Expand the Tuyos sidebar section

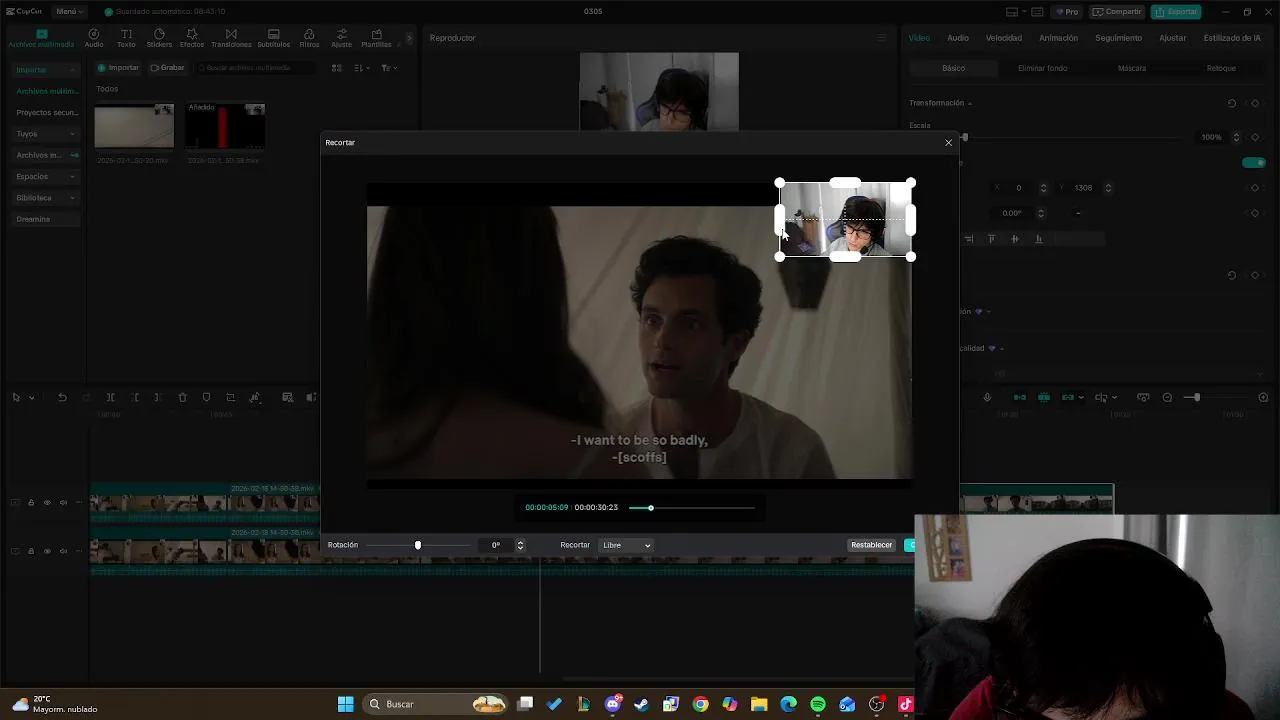pyautogui.click(x=45, y=134)
